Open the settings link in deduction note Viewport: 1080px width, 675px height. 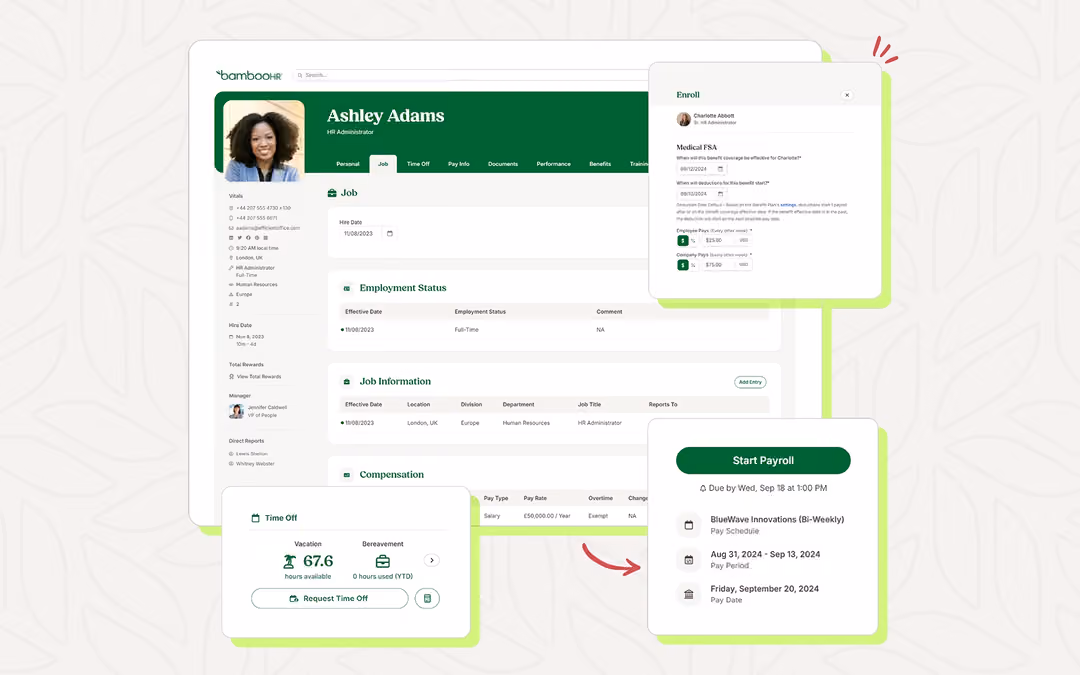788,205
